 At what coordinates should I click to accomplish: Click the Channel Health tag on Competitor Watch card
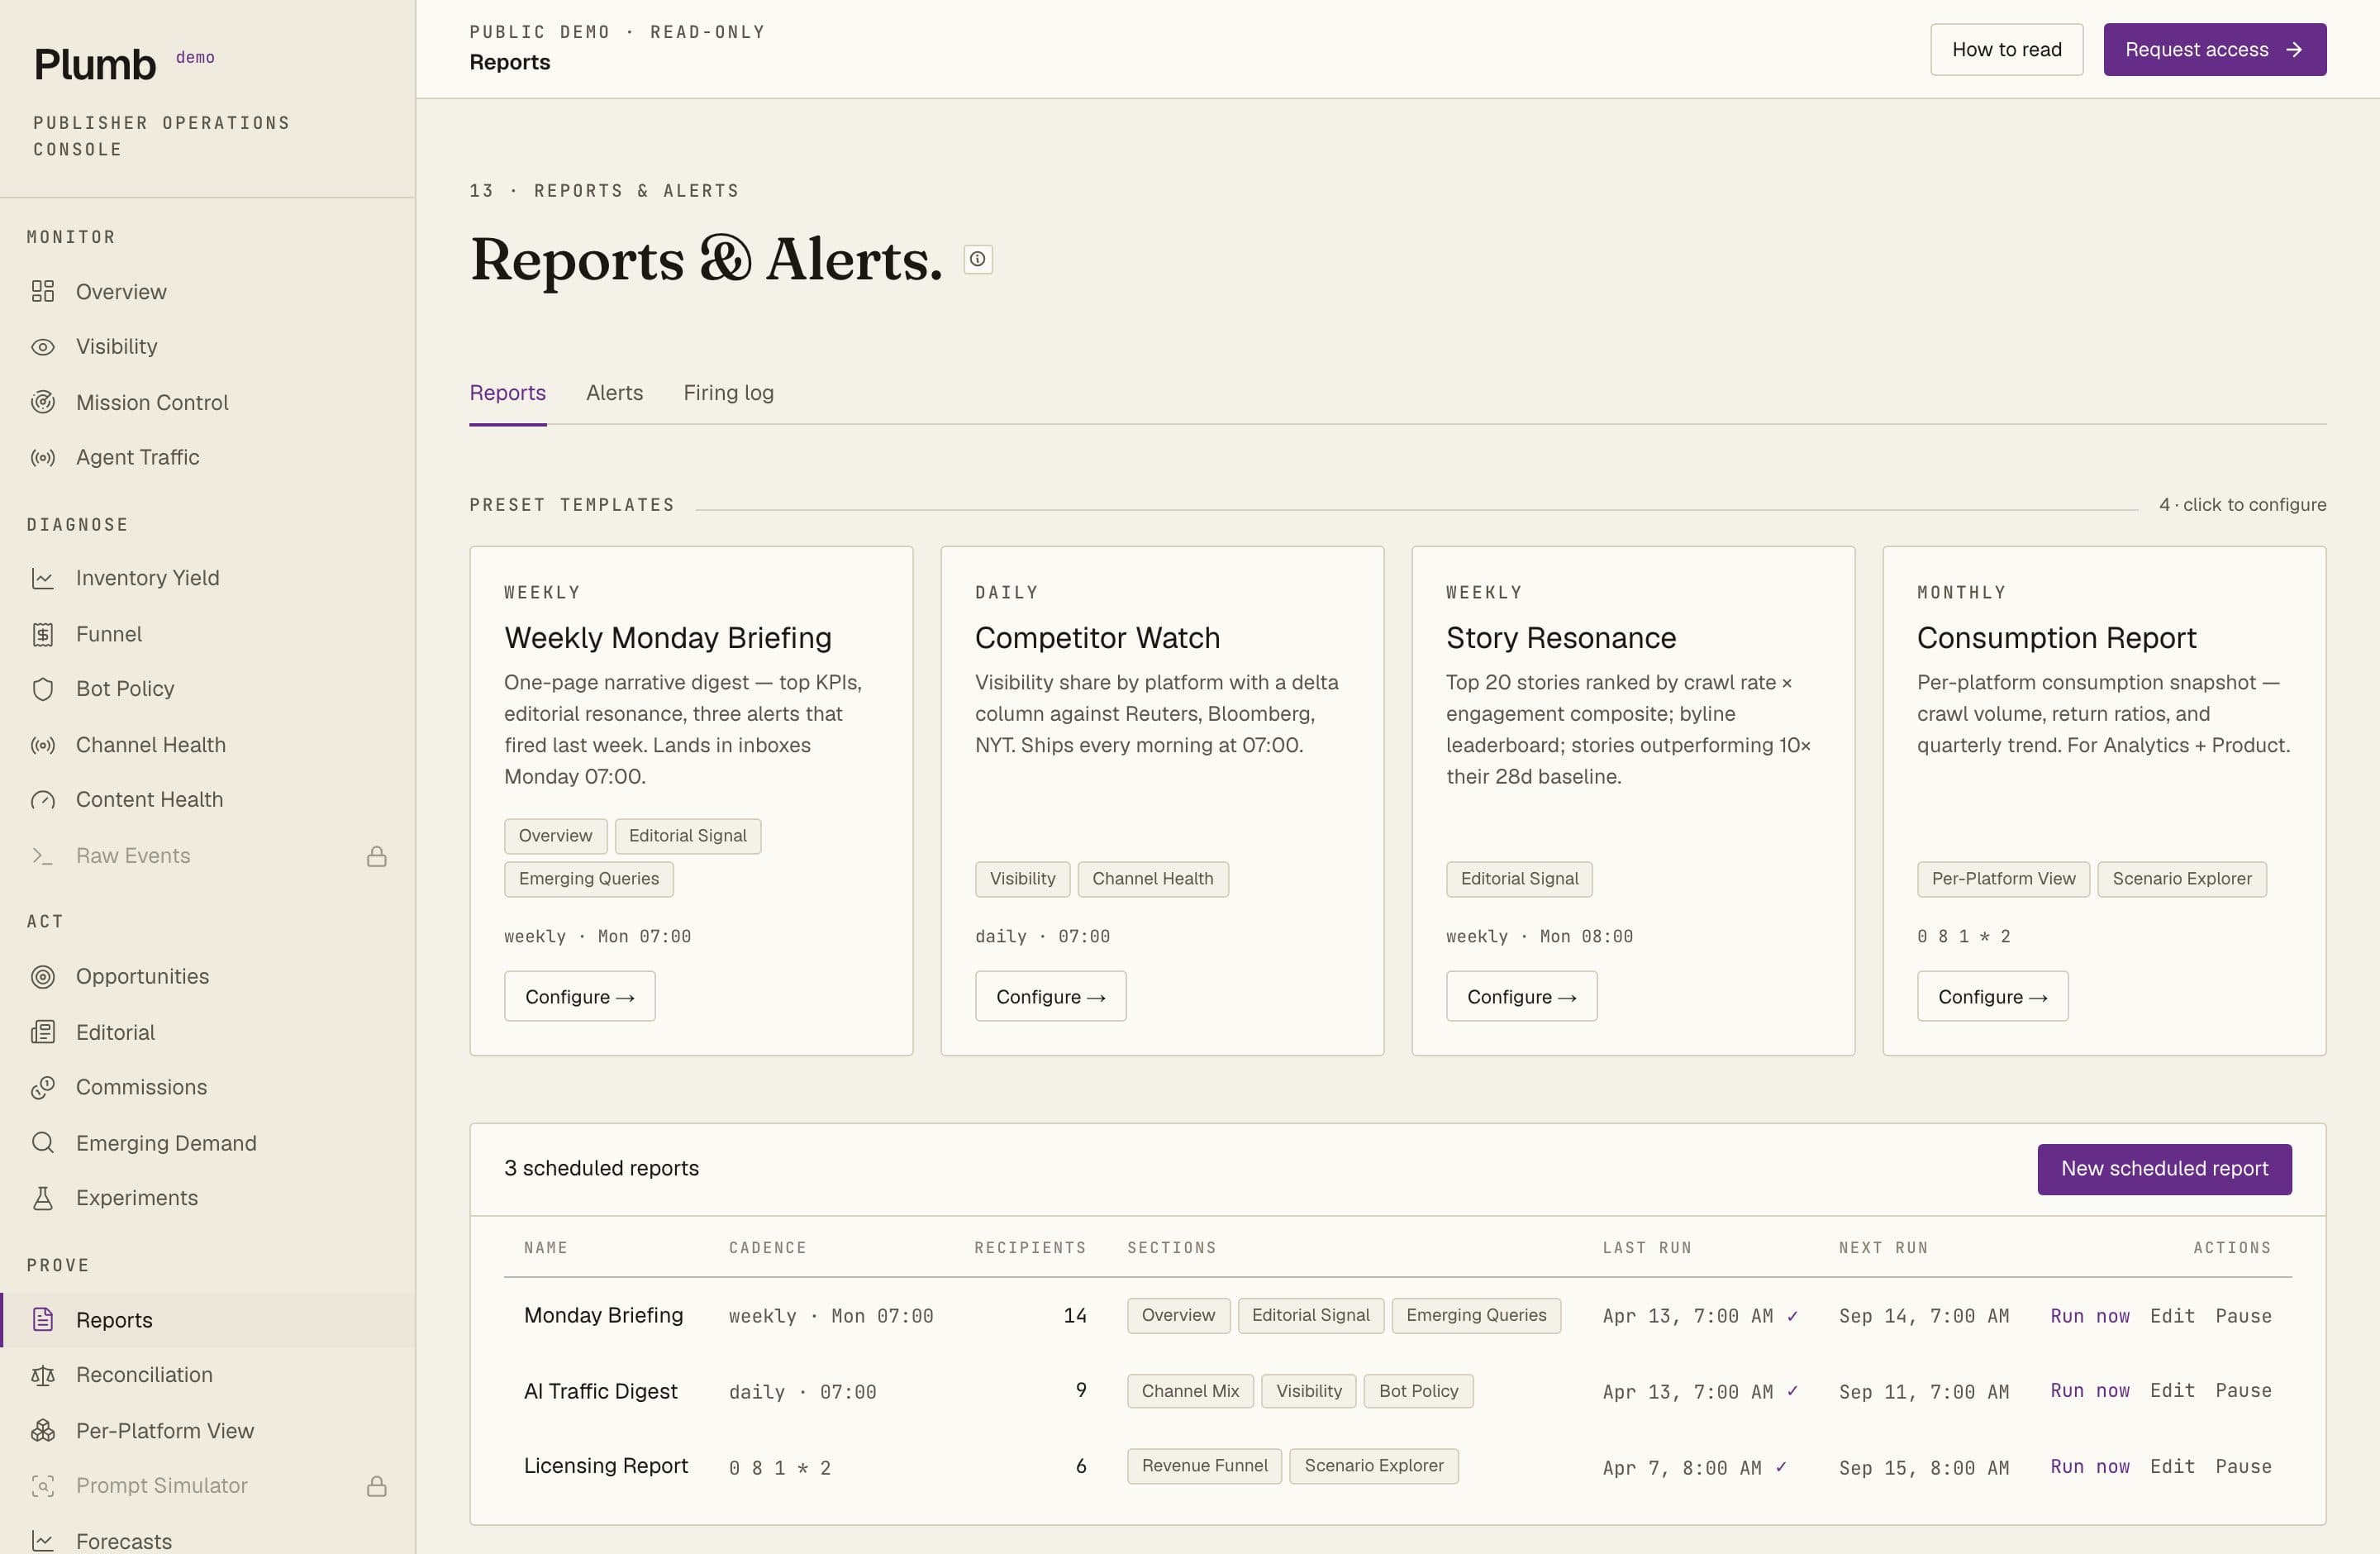pos(1153,879)
